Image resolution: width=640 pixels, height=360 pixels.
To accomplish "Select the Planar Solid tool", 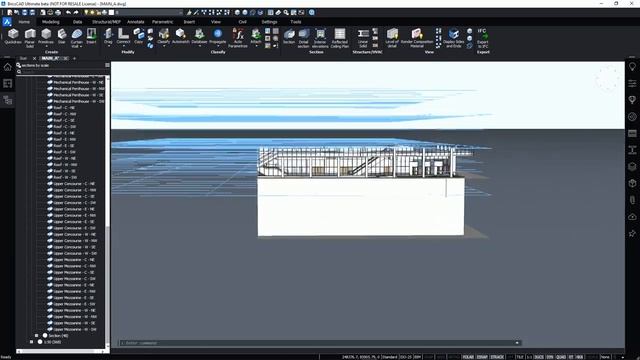I will [30, 38].
